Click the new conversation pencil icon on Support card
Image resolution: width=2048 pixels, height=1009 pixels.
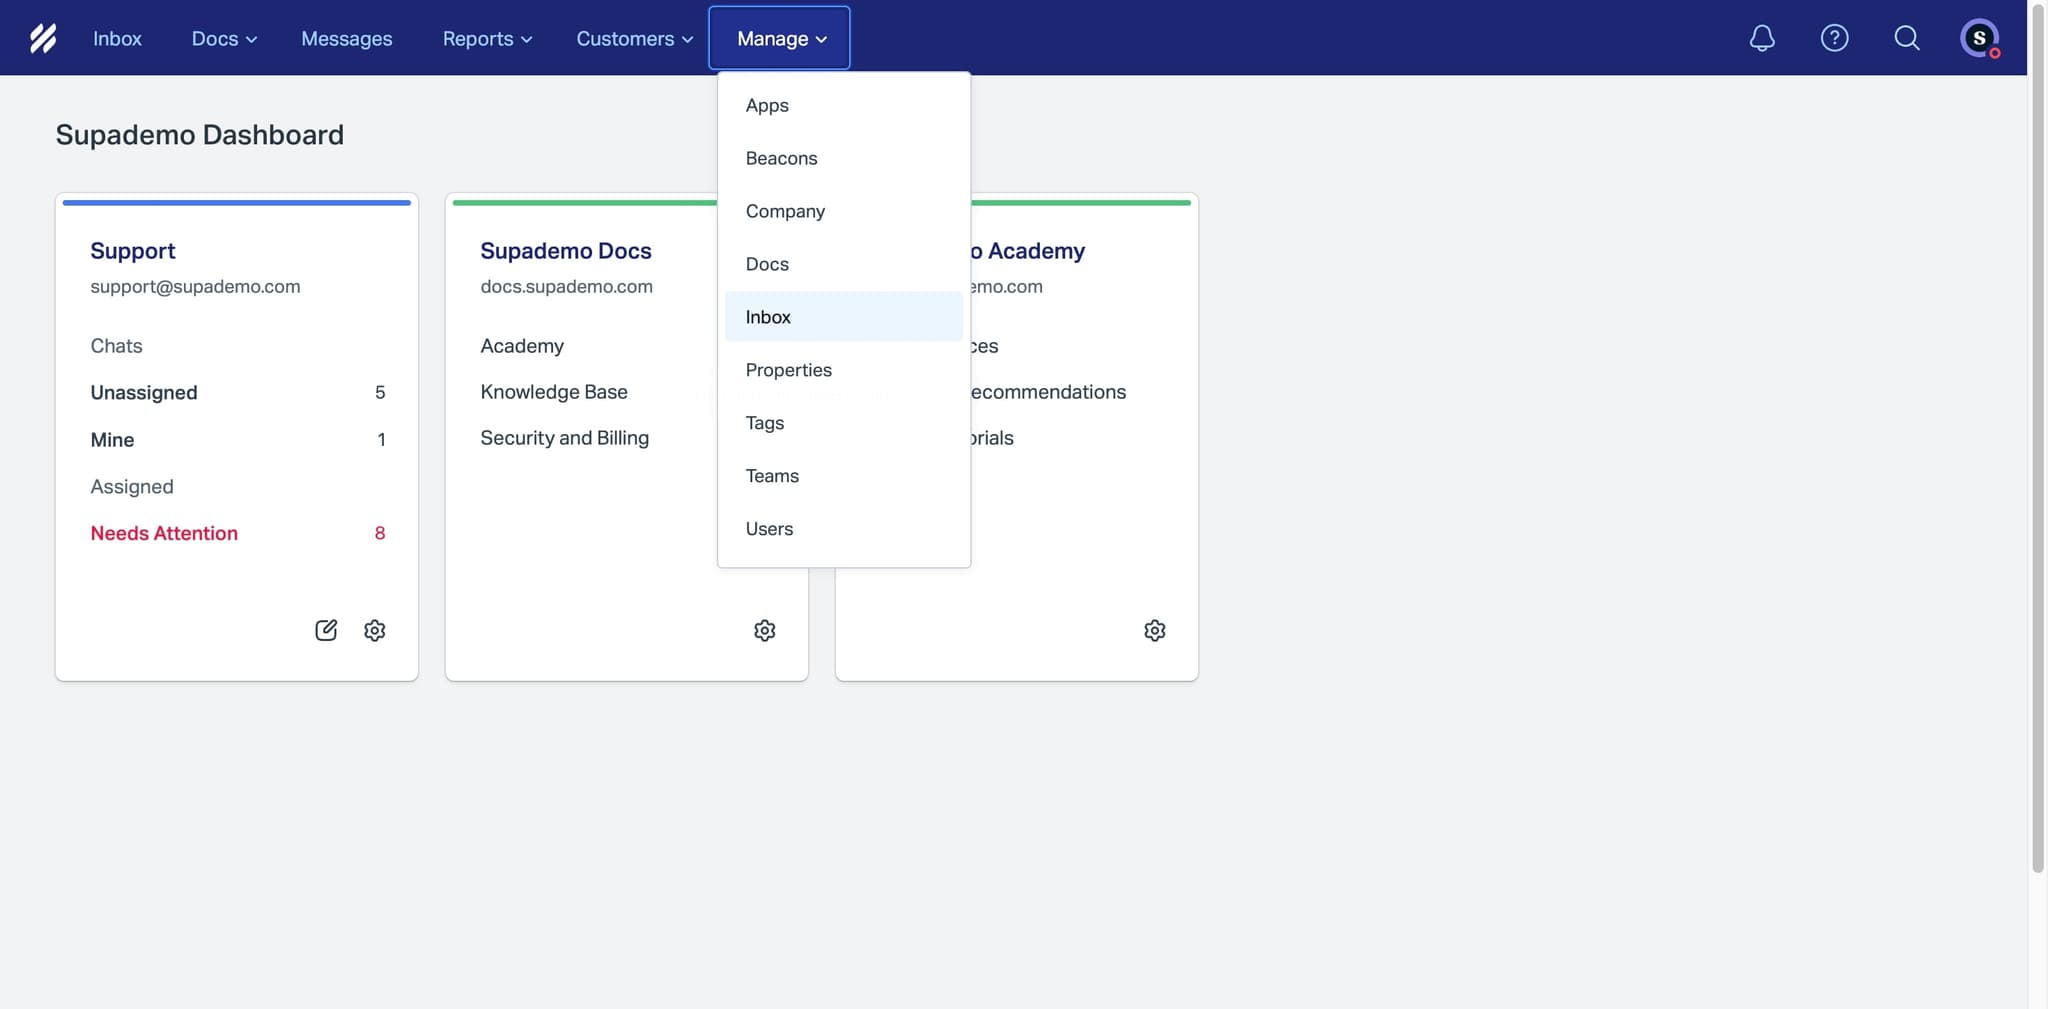tap(325, 630)
